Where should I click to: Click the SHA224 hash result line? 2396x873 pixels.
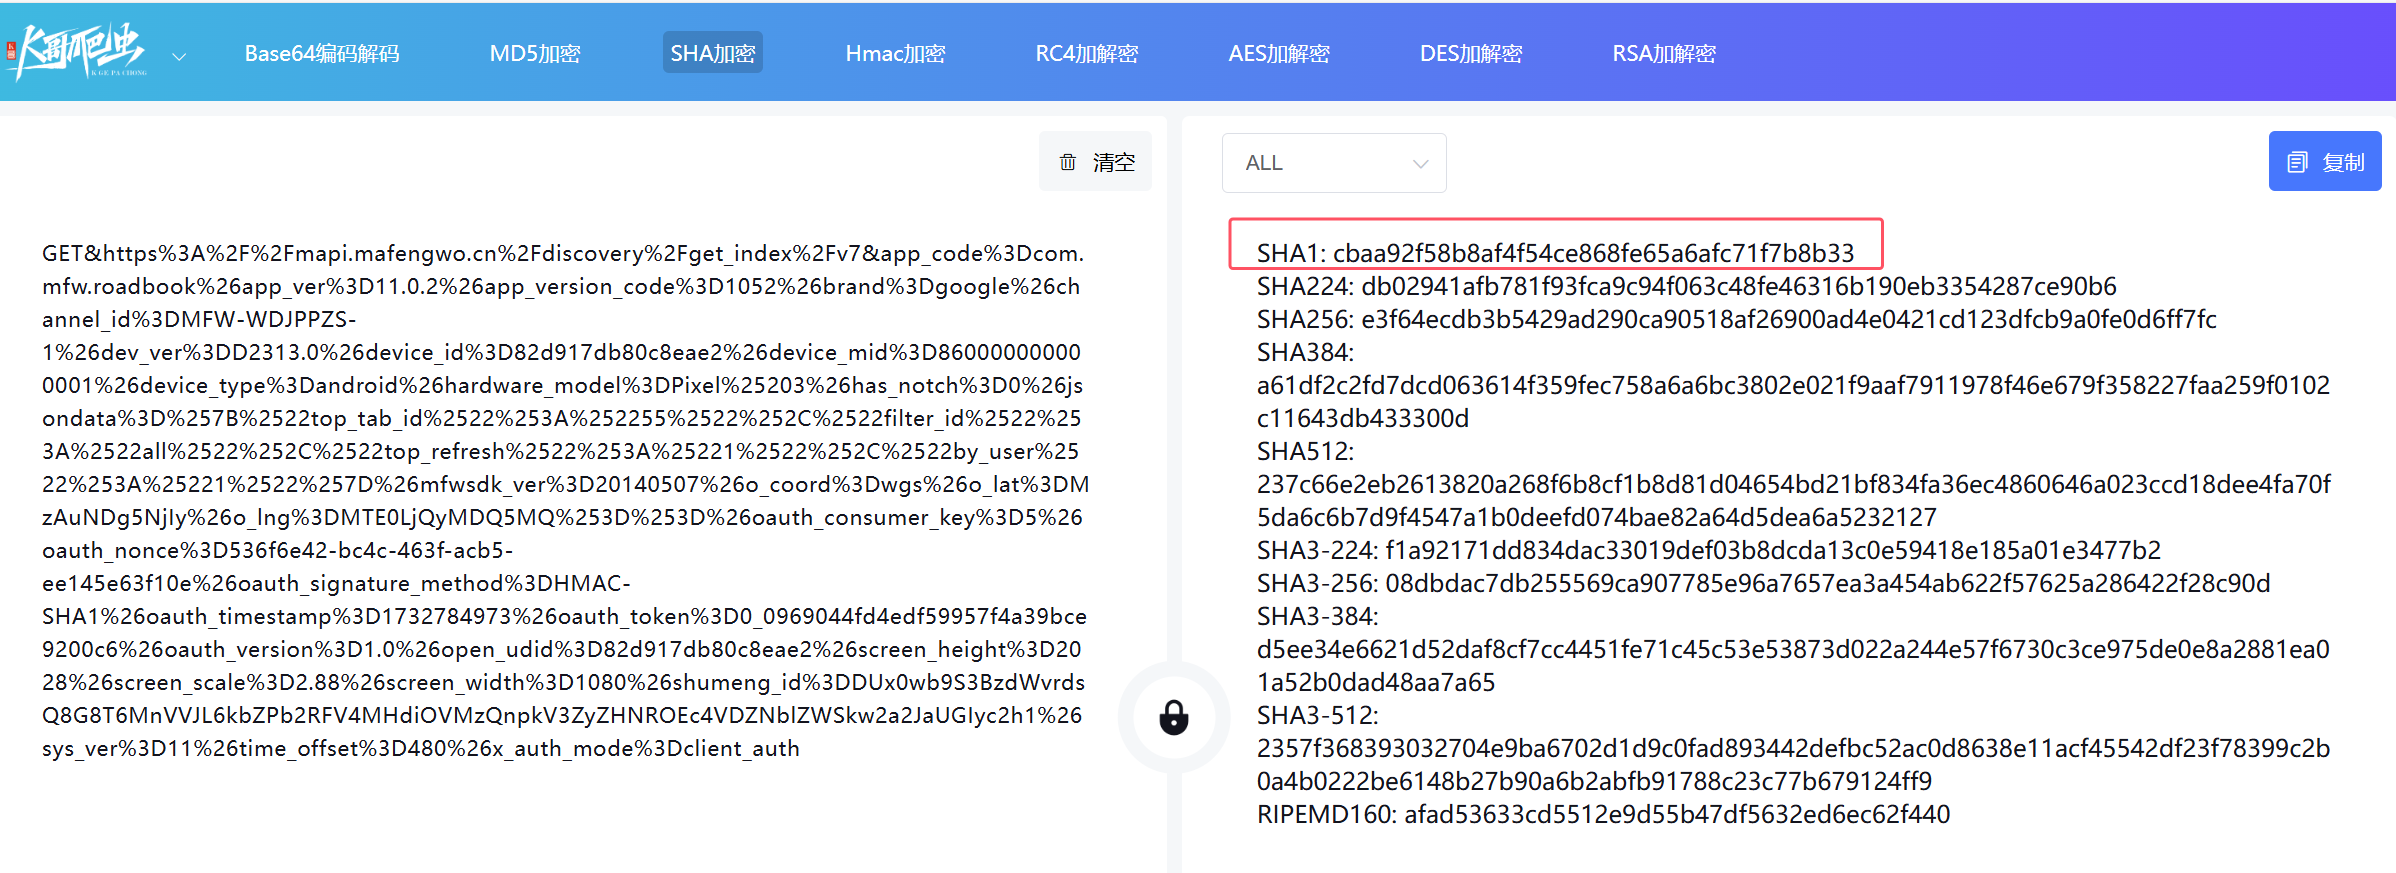point(1686,286)
